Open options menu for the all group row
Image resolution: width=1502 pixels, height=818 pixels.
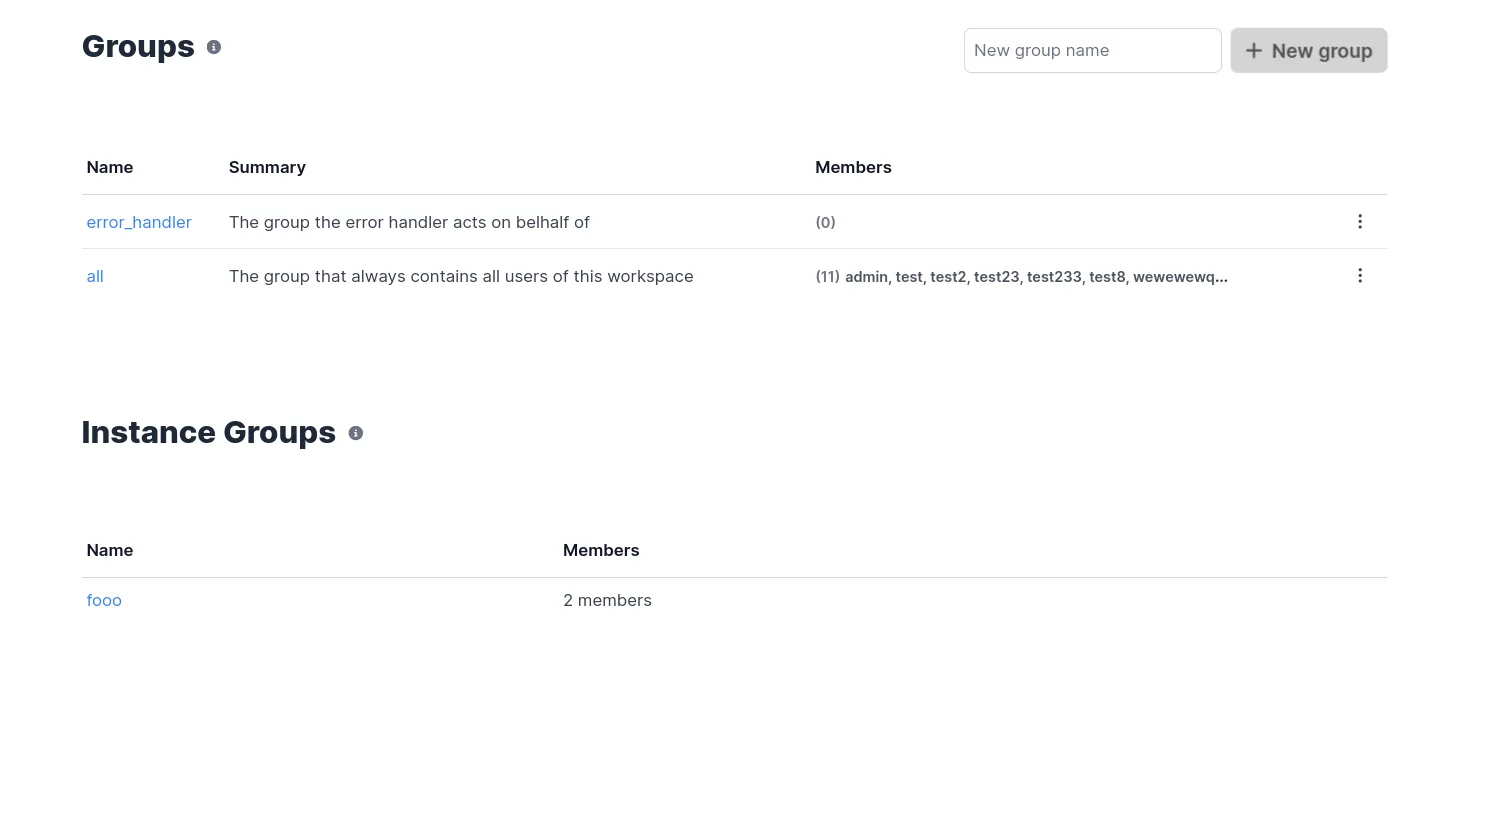(x=1360, y=275)
